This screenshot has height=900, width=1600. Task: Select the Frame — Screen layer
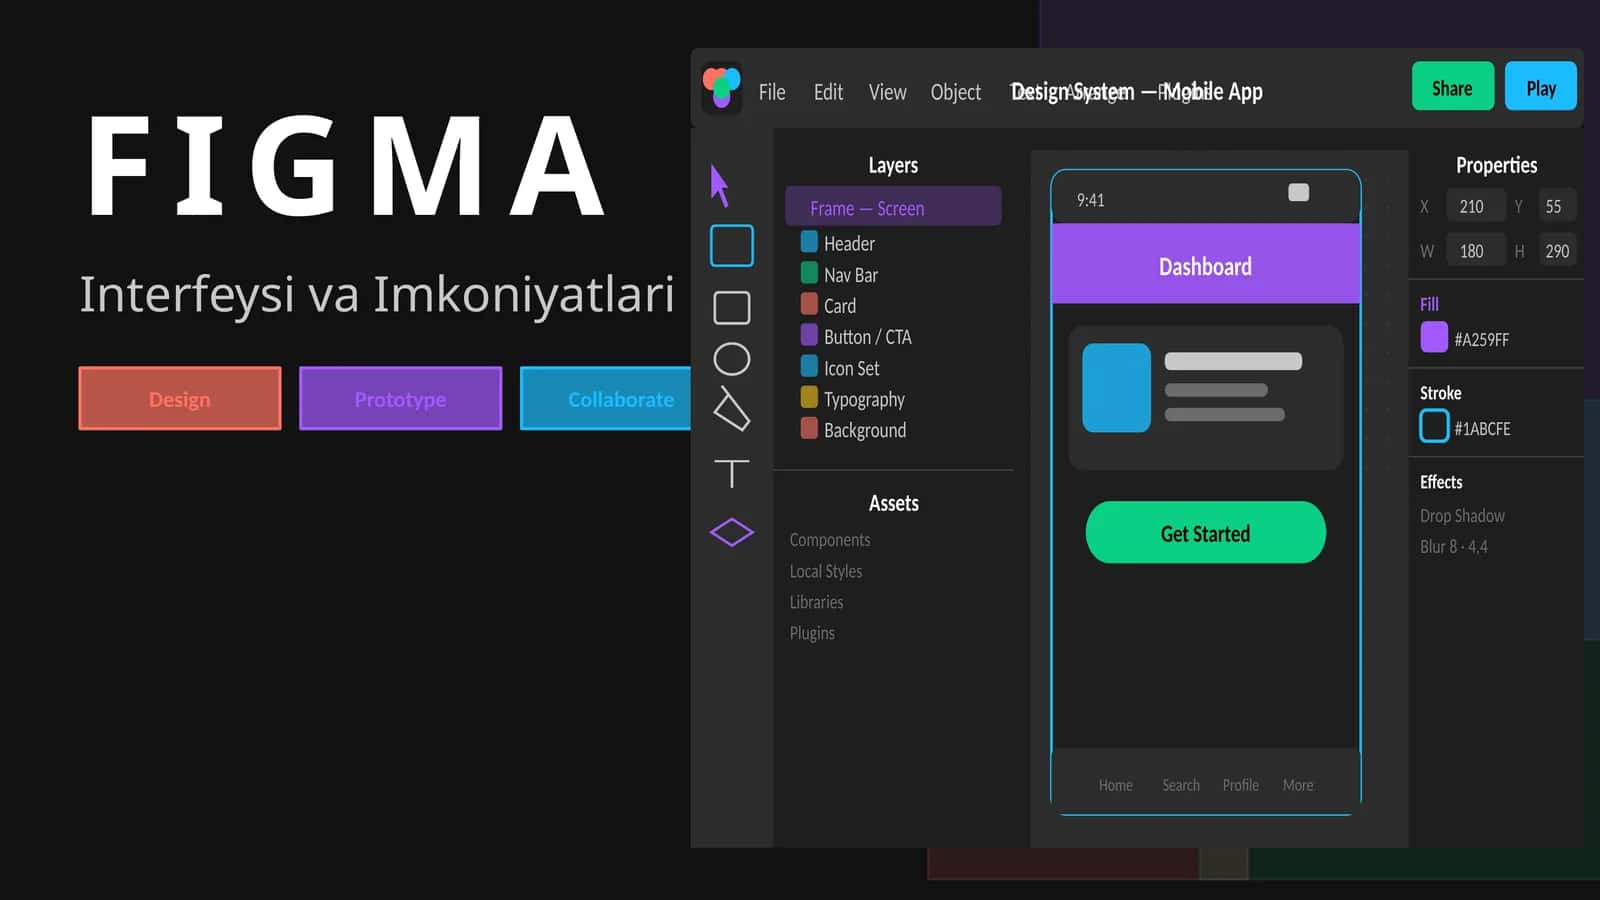[893, 206]
